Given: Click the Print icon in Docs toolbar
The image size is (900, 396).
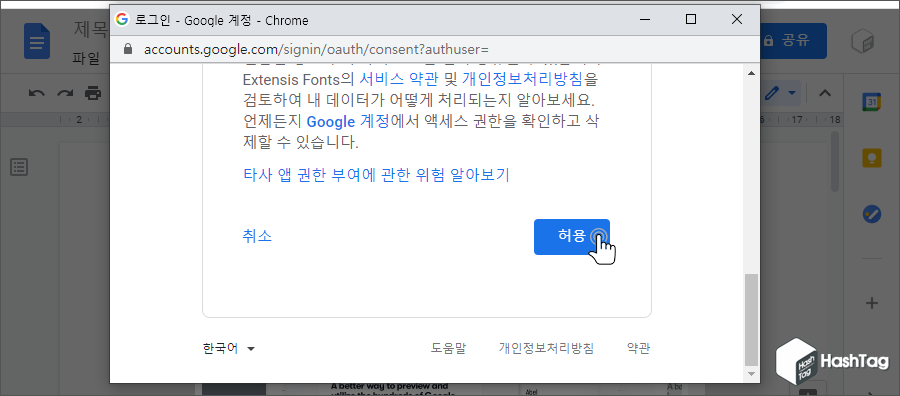Looking at the screenshot, I should pyautogui.click(x=92, y=92).
